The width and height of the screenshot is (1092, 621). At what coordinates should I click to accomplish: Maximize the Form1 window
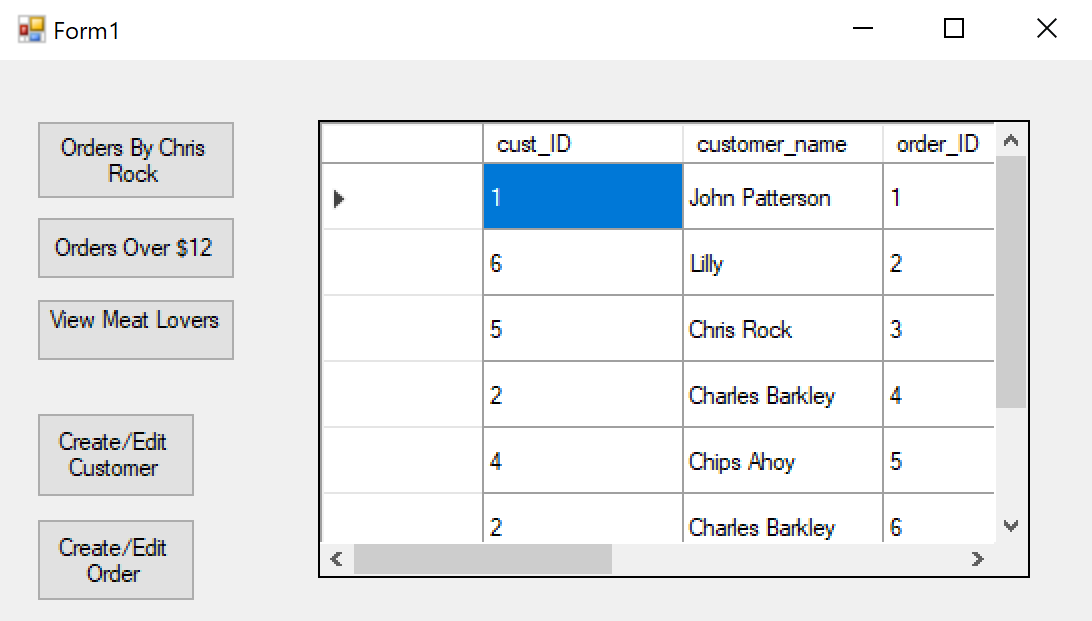click(x=954, y=29)
